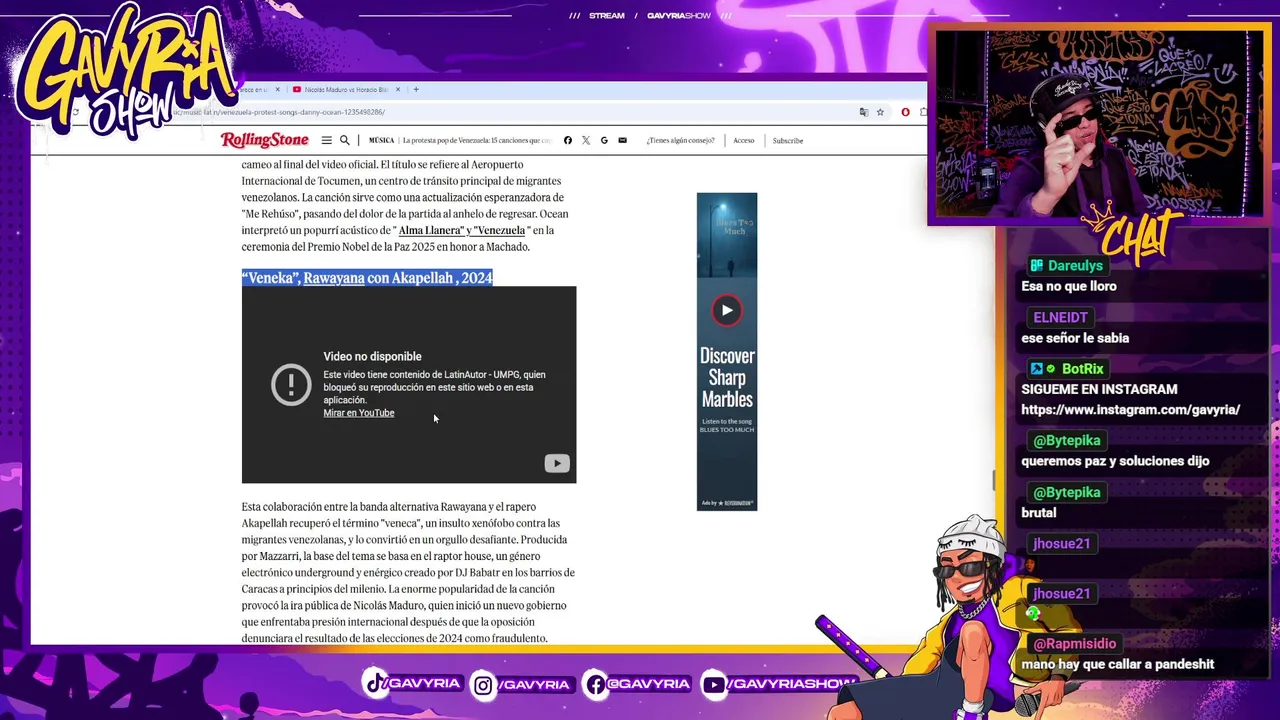Play the Sharp Marbles ad video
Viewport: 1280px width, 720px height.
[x=727, y=310]
